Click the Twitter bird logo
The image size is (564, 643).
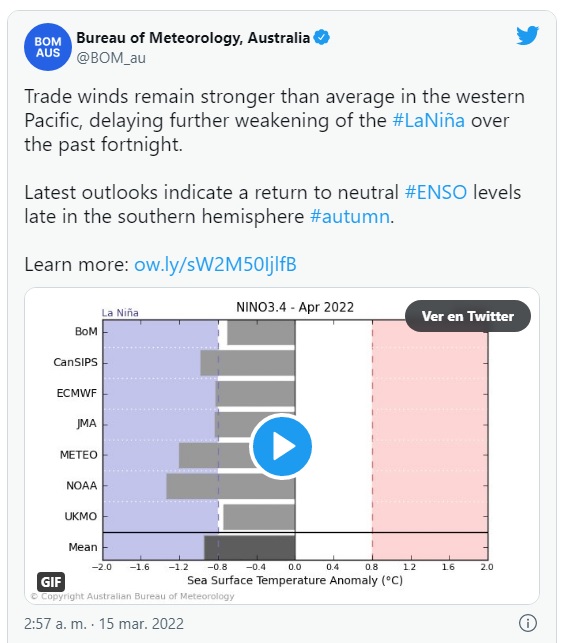click(527, 35)
